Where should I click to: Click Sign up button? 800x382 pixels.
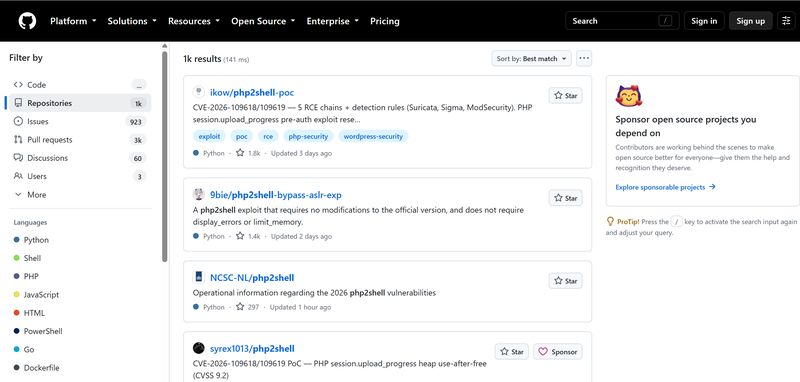tap(751, 21)
